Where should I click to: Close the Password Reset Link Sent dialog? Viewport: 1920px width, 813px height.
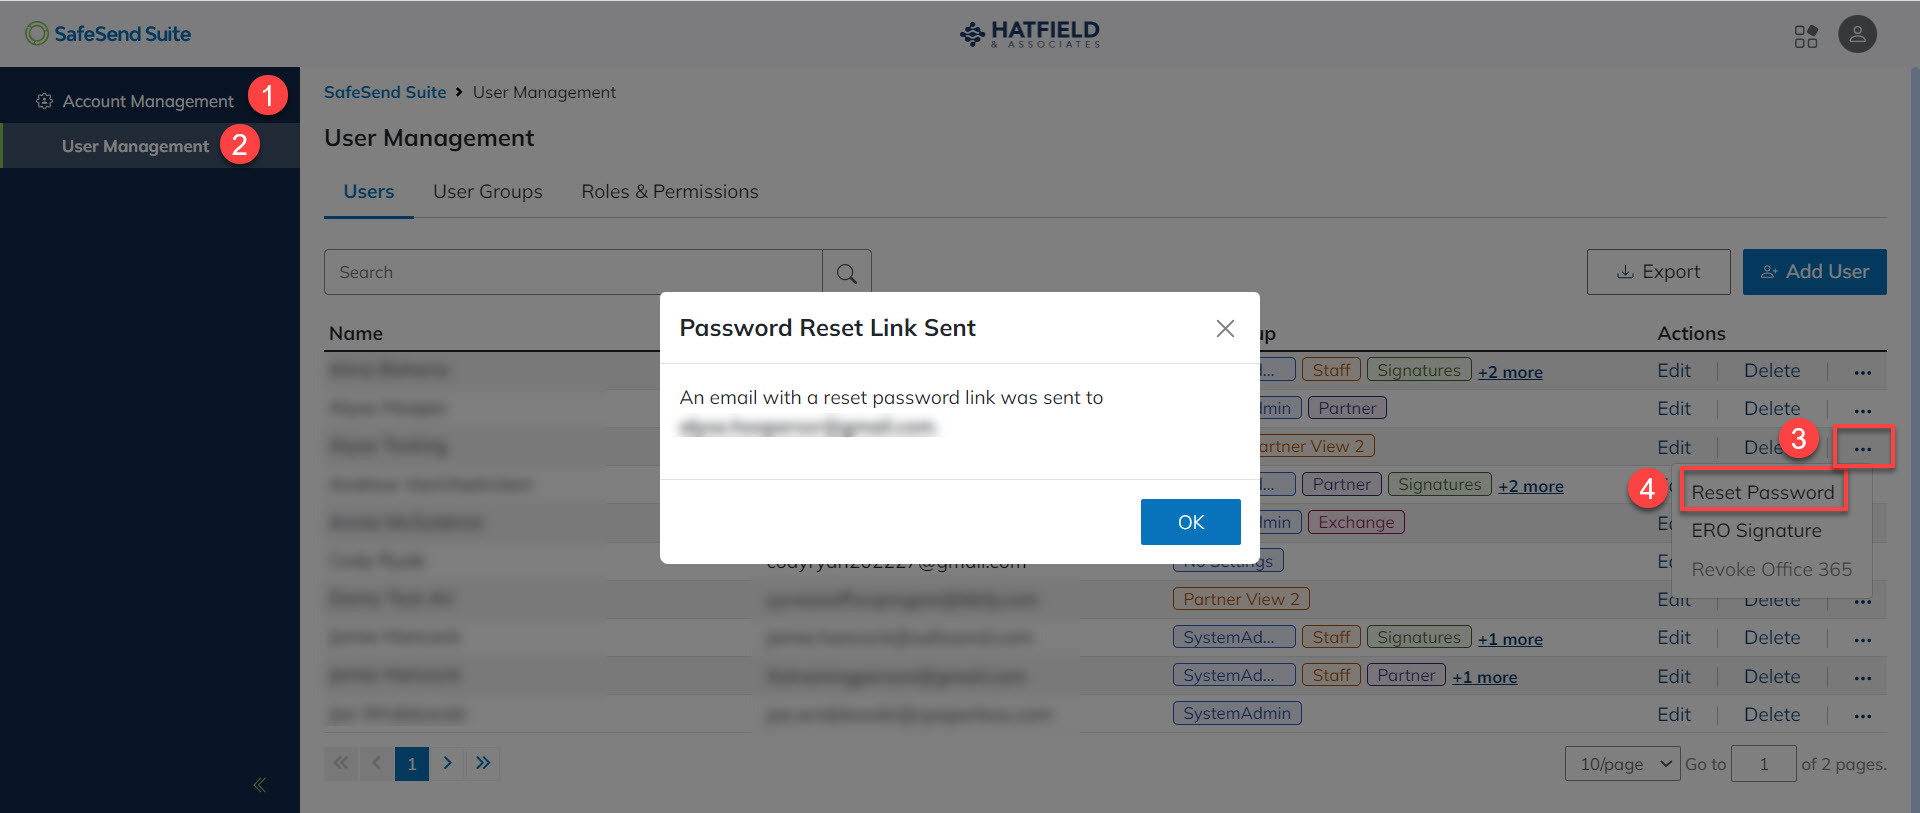click(x=1225, y=328)
